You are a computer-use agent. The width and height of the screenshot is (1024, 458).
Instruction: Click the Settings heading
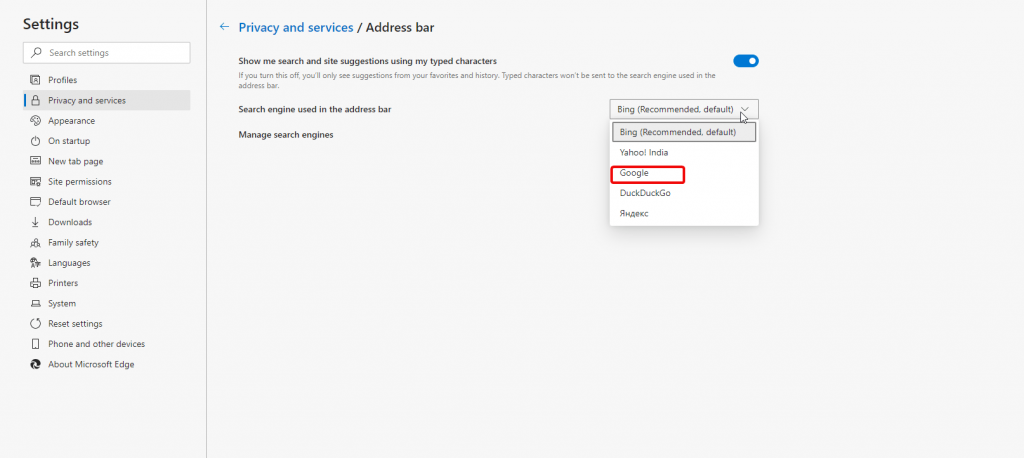pyautogui.click(x=51, y=24)
